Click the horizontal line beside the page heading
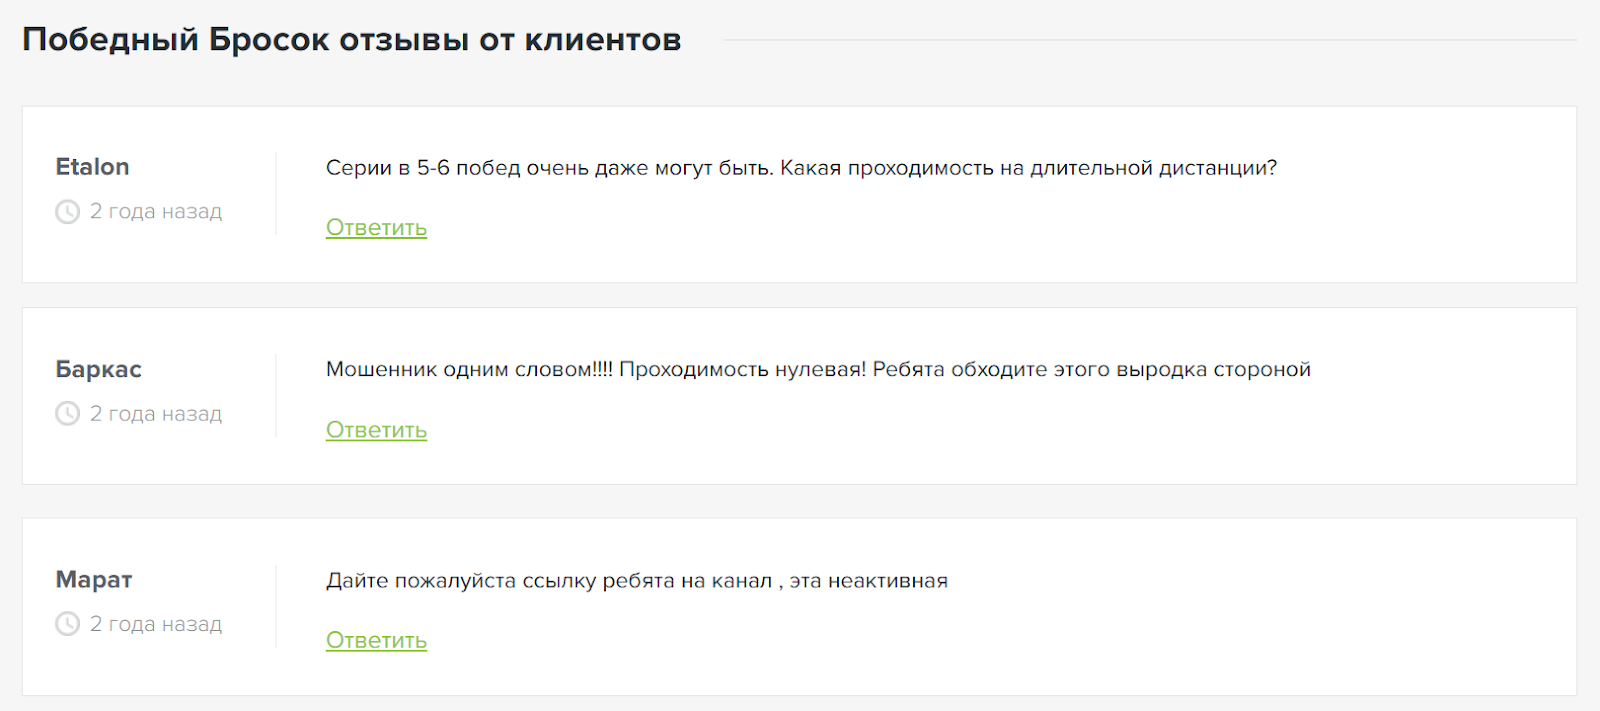 (1150, 41)
